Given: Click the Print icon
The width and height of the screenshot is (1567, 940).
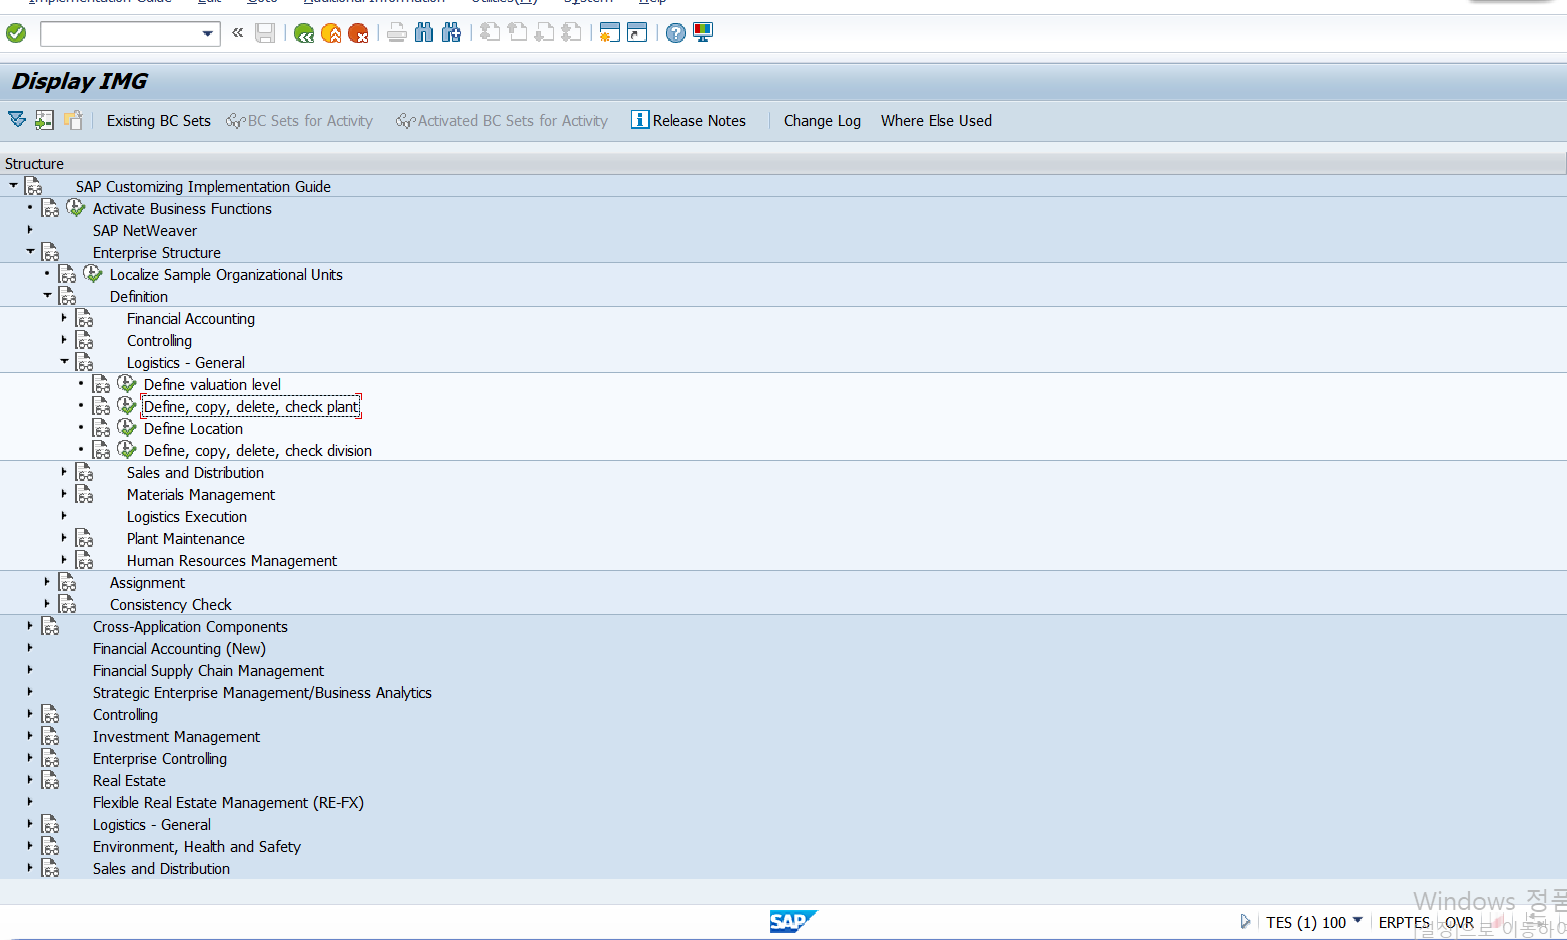Looking at the screenshot, I should click(x=397, y=33).
